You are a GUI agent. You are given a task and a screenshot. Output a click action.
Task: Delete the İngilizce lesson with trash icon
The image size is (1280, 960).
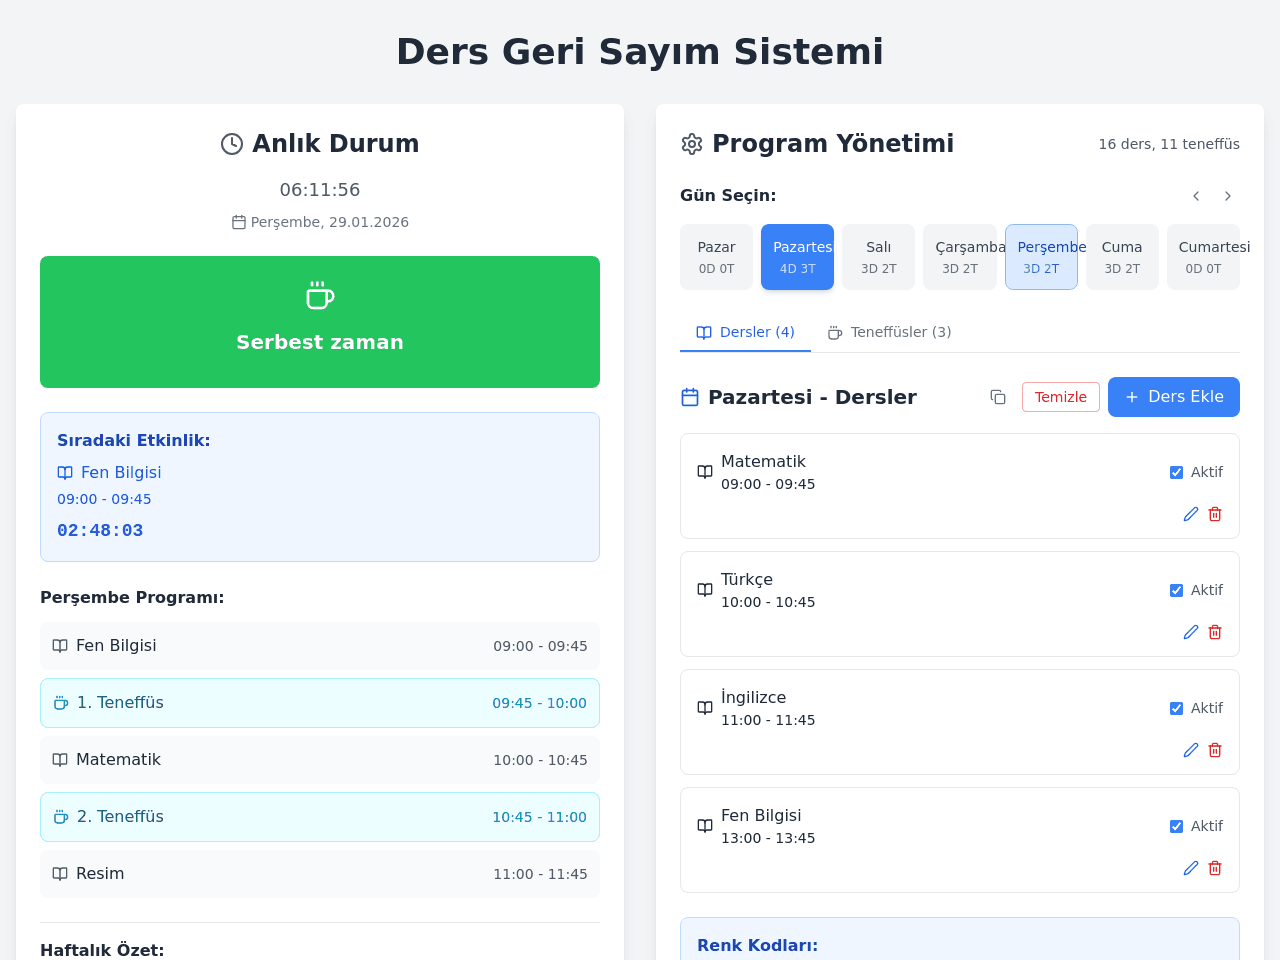pos(1215,750)
